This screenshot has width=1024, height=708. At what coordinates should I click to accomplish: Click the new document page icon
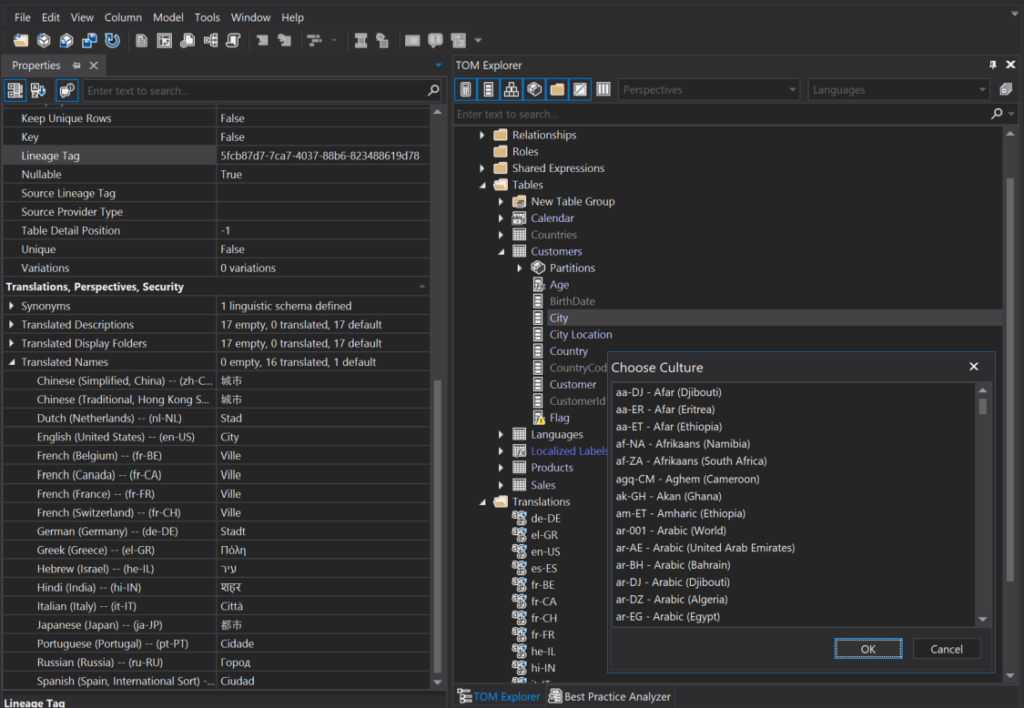pos(141,40)
